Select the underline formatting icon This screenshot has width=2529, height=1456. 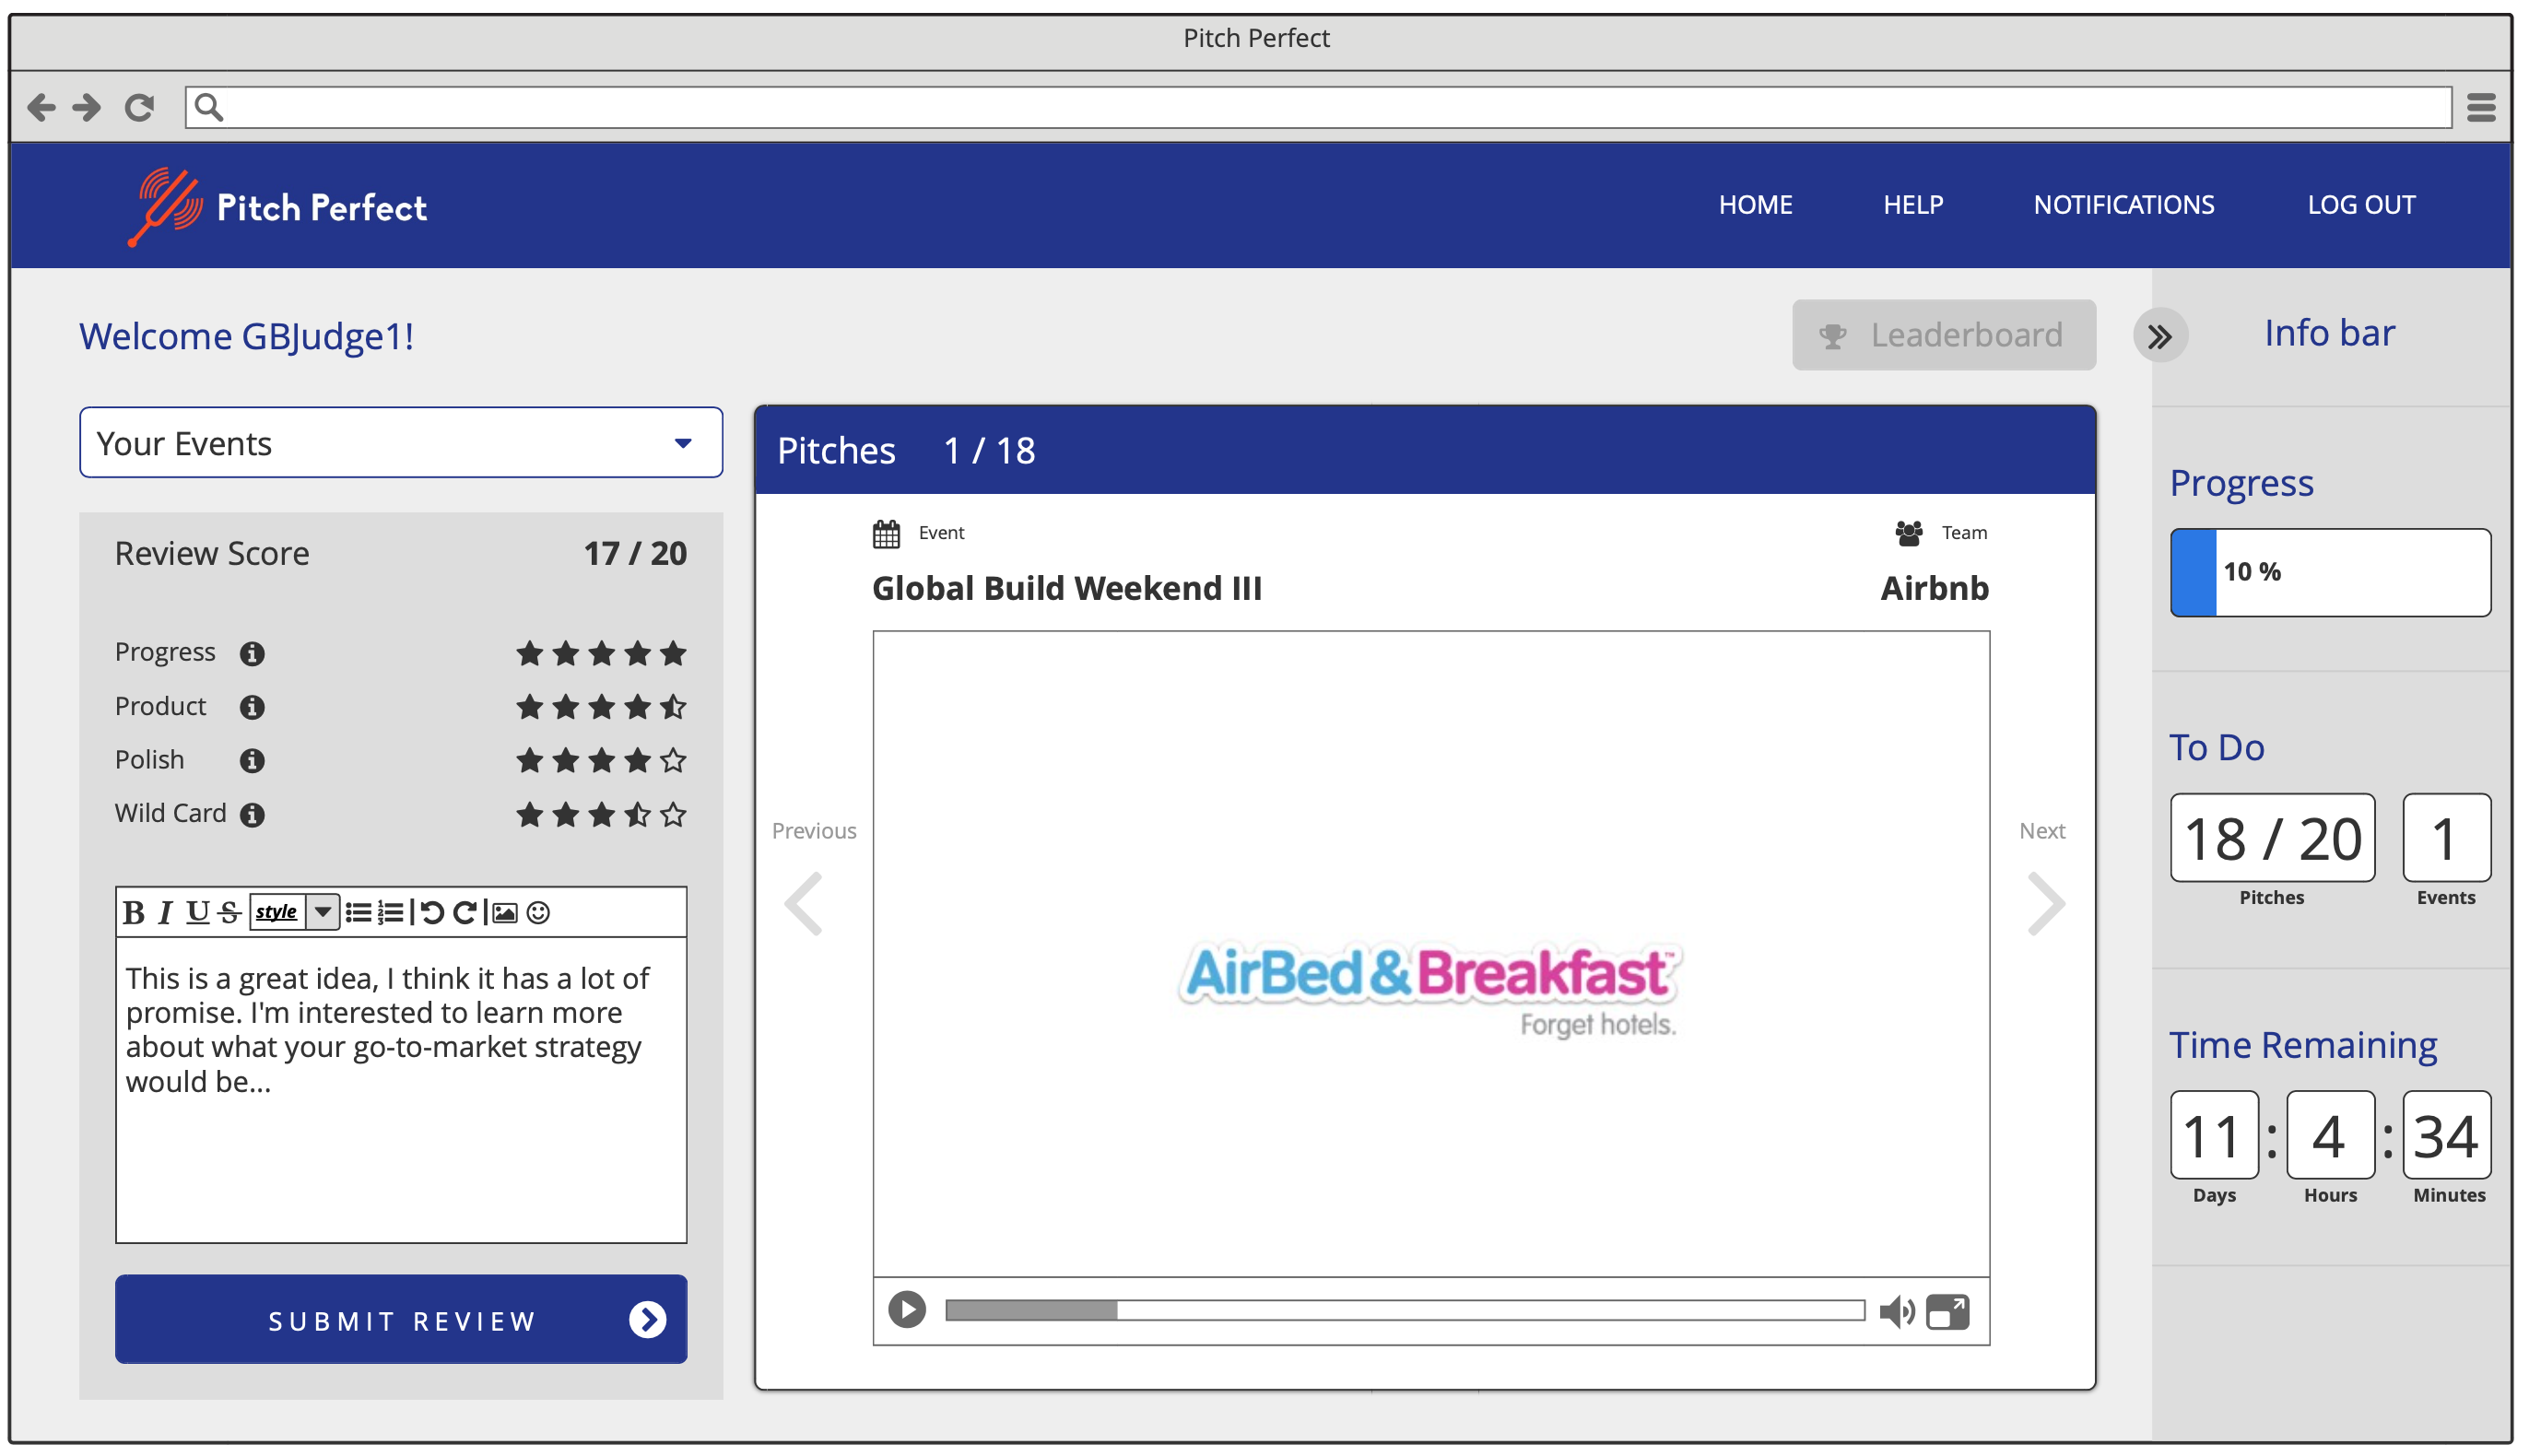point(196,912)
